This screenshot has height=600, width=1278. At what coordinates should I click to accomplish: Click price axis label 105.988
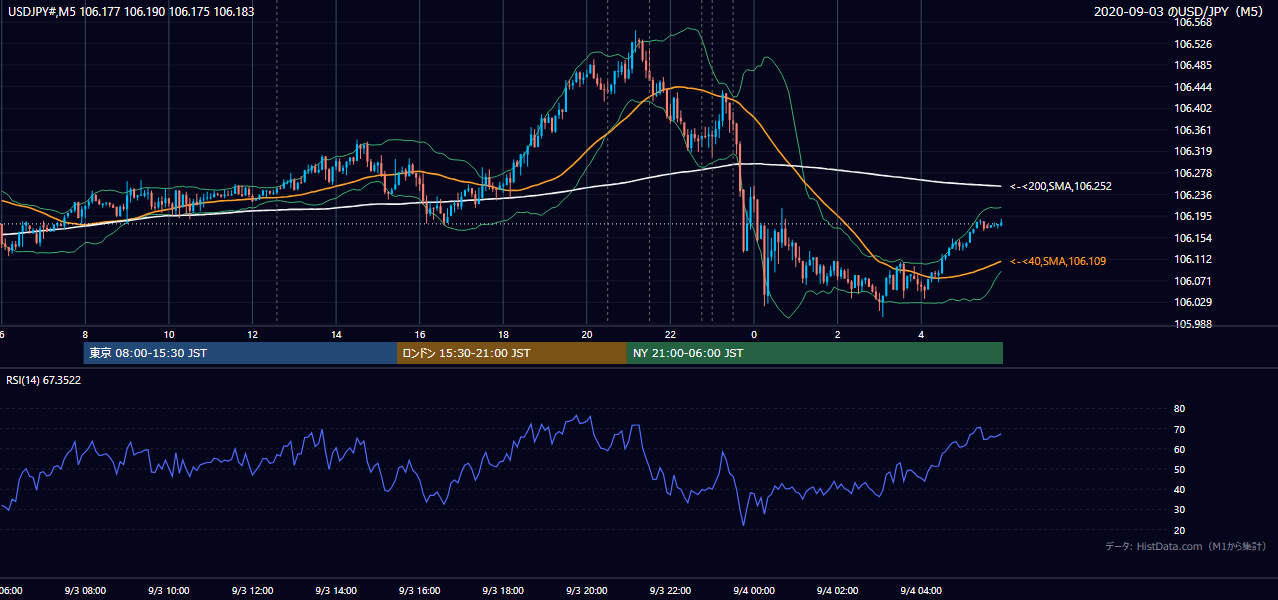point(1192,324)
